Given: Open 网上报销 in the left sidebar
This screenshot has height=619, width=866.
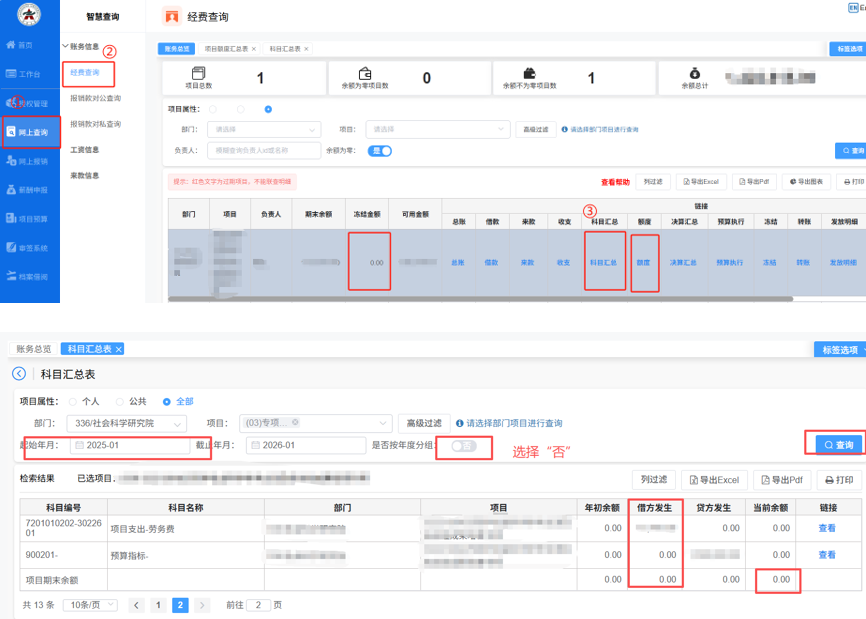Looking at the screenshot, I should point(27,160).
